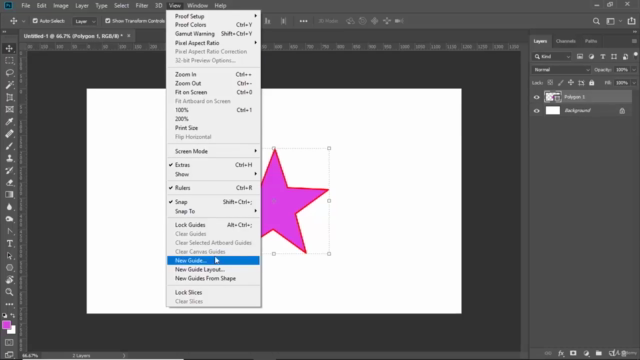Select the Gradient tool
This screenshot has height=360, width=640.
(x=9, y=195)
